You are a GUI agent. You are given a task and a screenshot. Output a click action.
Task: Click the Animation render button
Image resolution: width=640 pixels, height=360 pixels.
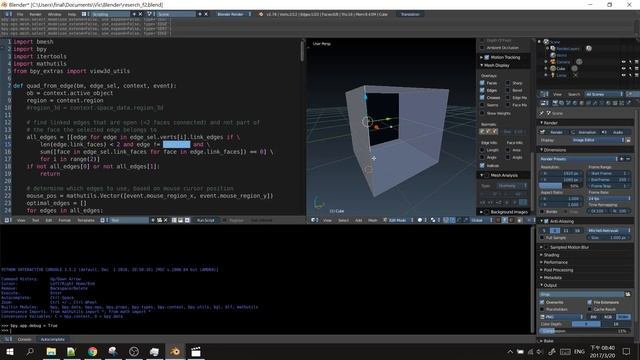tap(584, 132)
